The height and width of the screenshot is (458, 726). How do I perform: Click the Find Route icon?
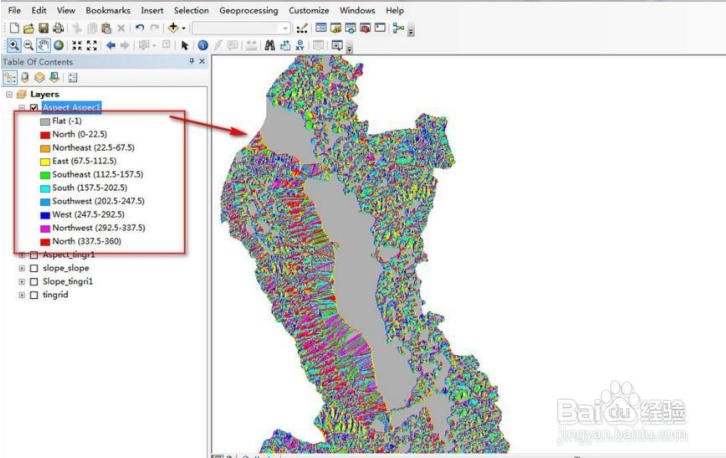pos(285,45)
